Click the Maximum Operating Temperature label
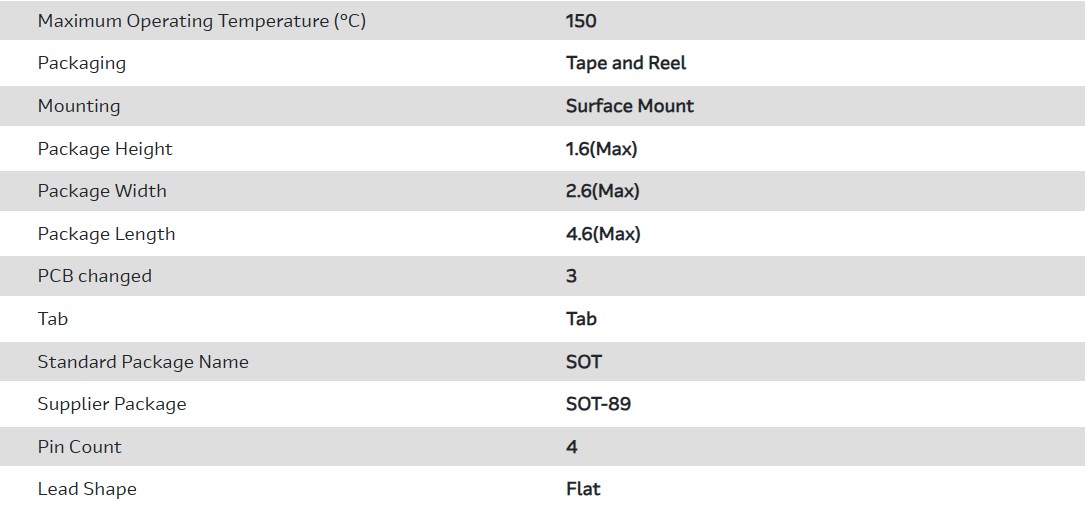 pos(202,21)
